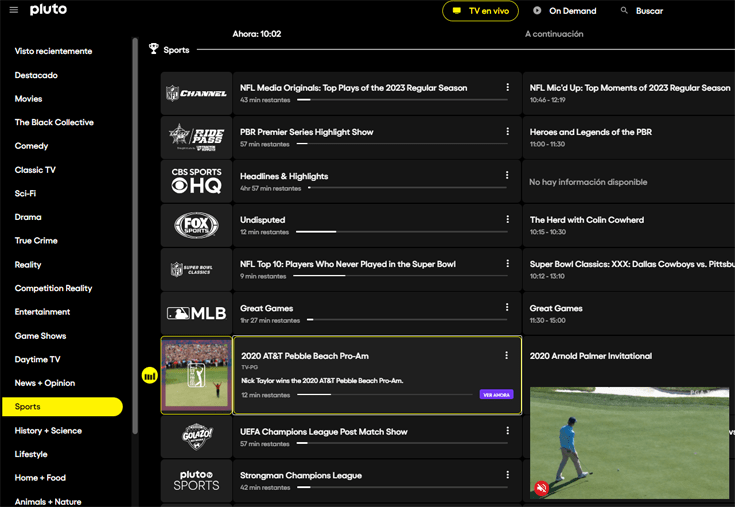Select Entertainment category
This screenshot has height=507, width=735.
click(42, 312)
